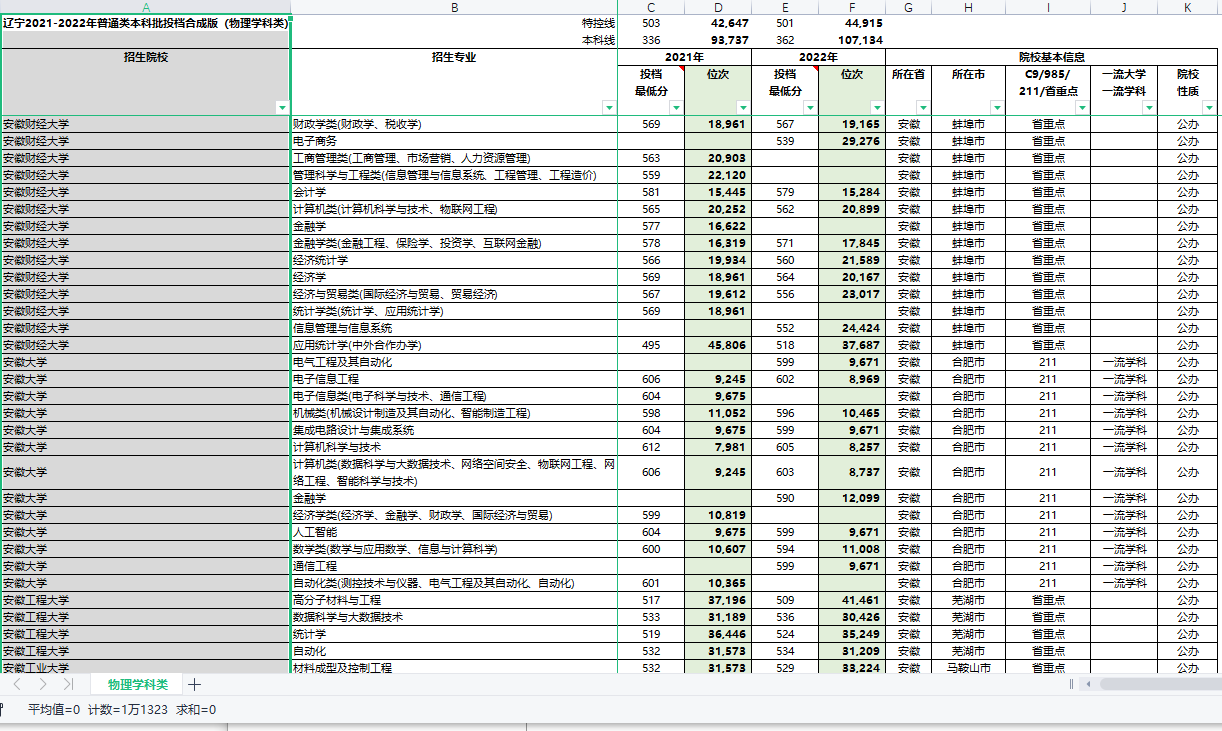
Task: Open C9/985/211/省重点 filter dropdown
Action: point(1082,107)
